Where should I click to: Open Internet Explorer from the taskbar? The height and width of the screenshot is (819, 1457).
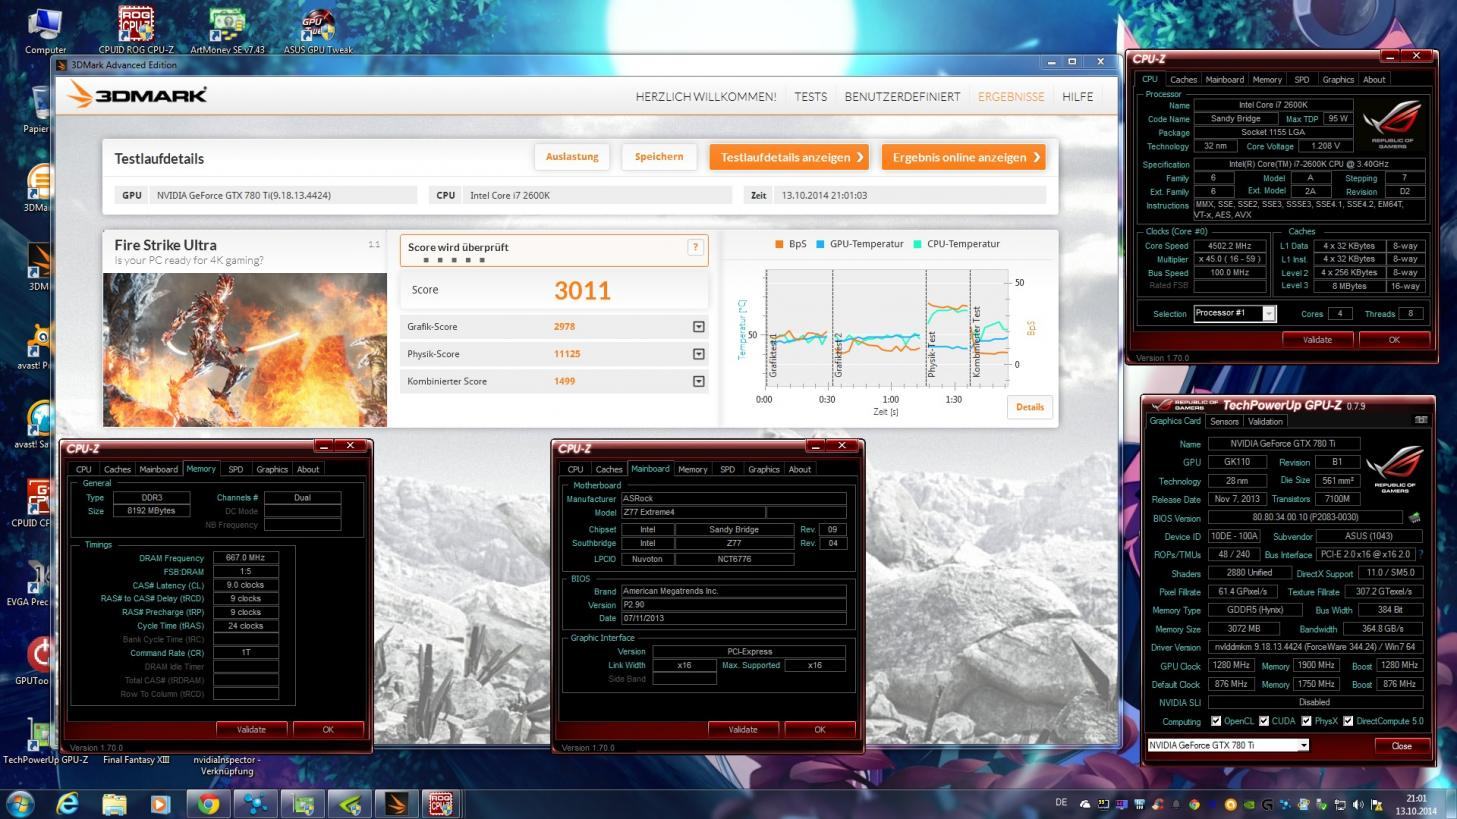click(x=67, y=804)
